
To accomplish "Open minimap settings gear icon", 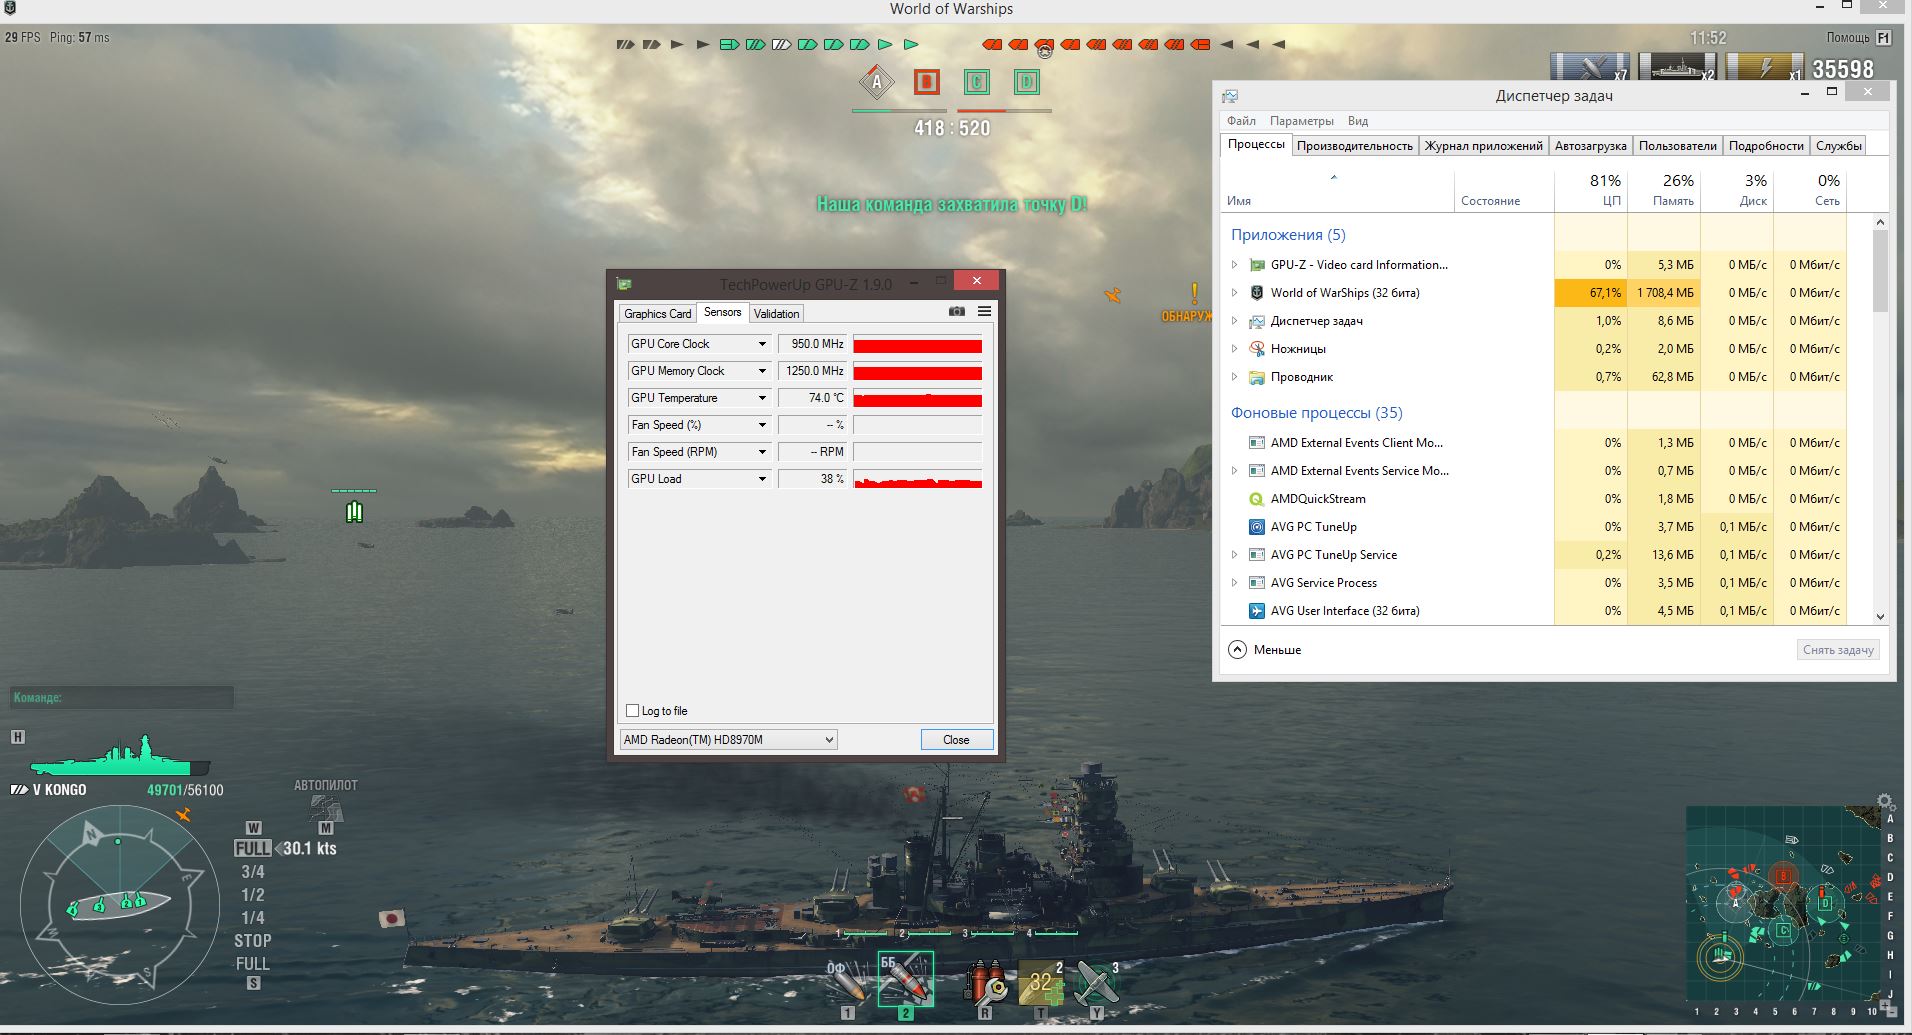I will coord(1885,801).
